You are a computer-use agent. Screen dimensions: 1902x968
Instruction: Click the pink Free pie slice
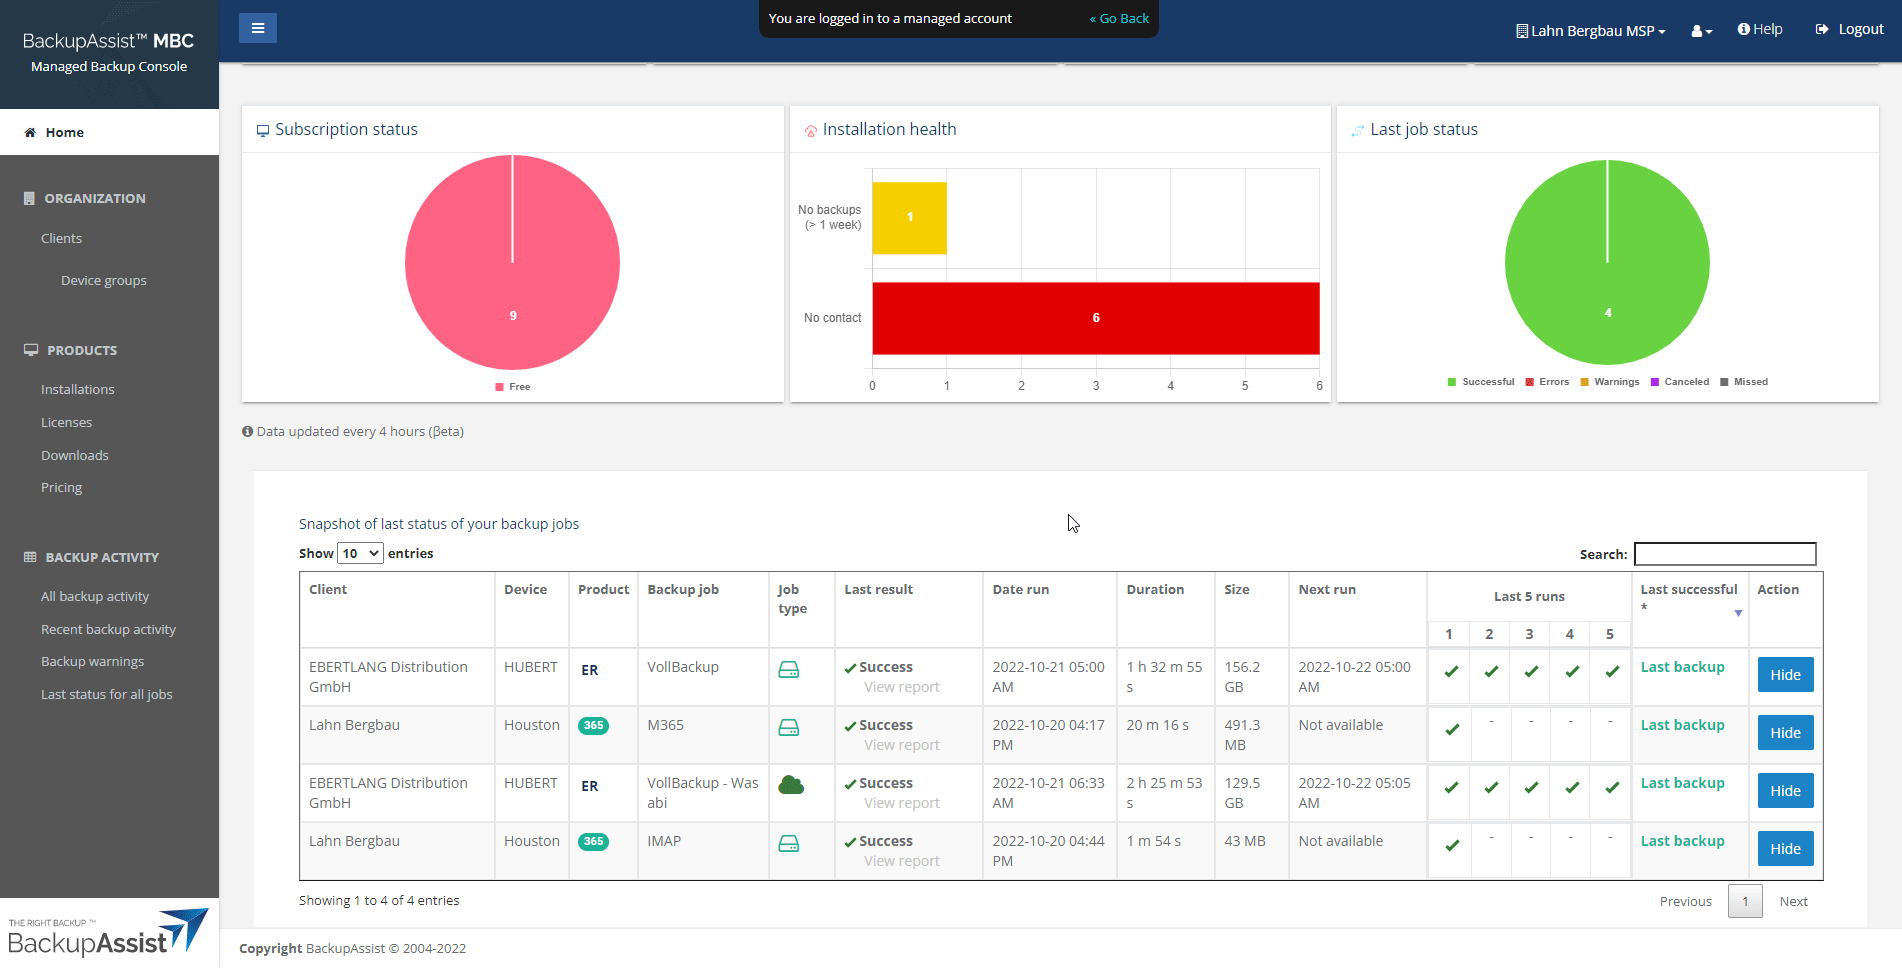coord(512,262)
